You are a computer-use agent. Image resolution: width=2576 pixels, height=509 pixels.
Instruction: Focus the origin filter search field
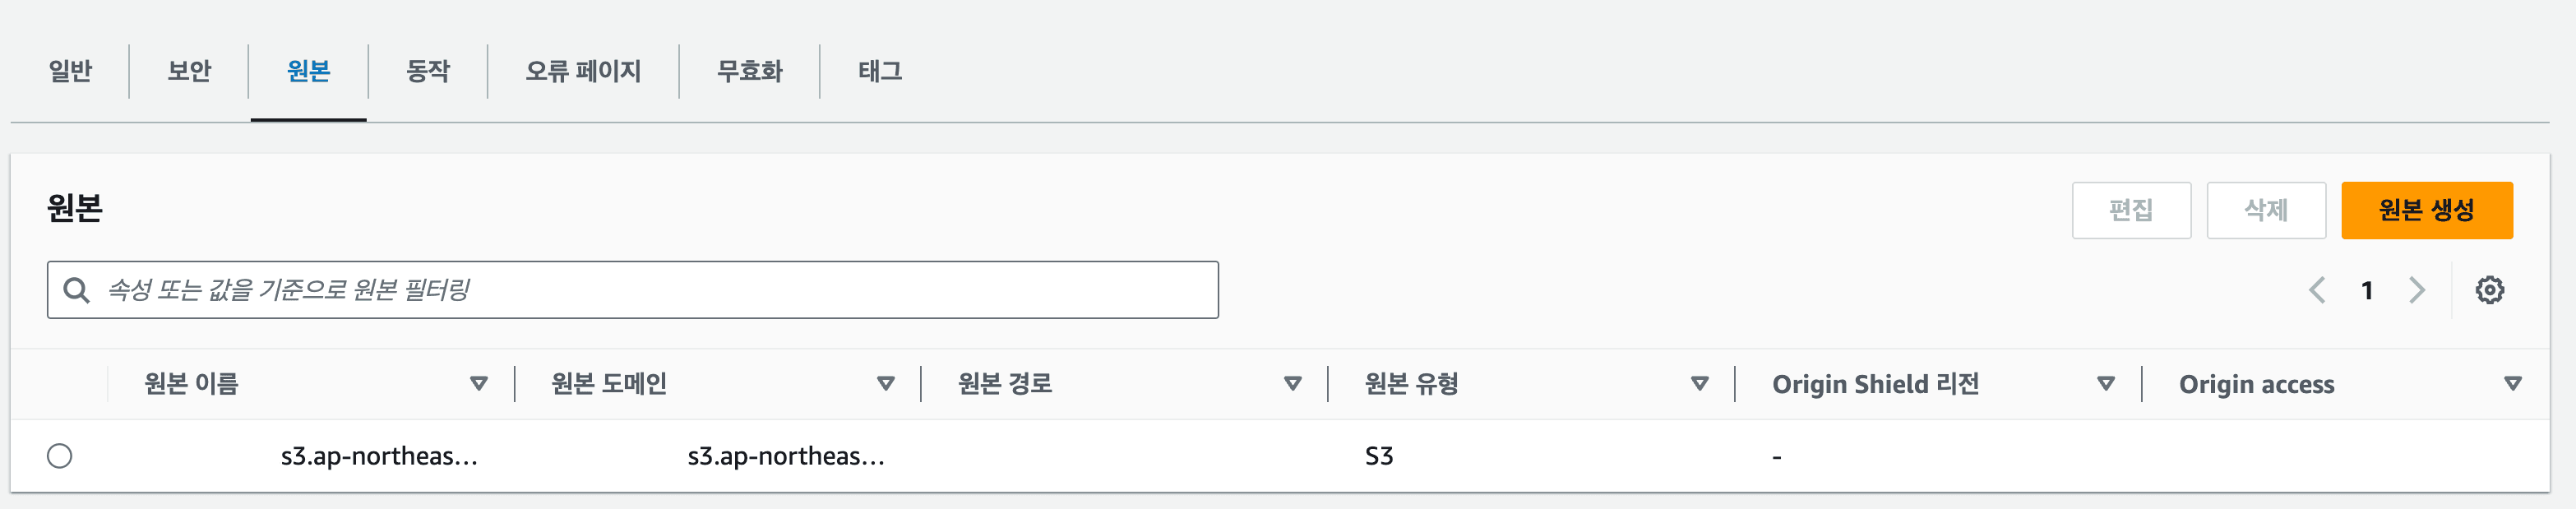point(650,290)
